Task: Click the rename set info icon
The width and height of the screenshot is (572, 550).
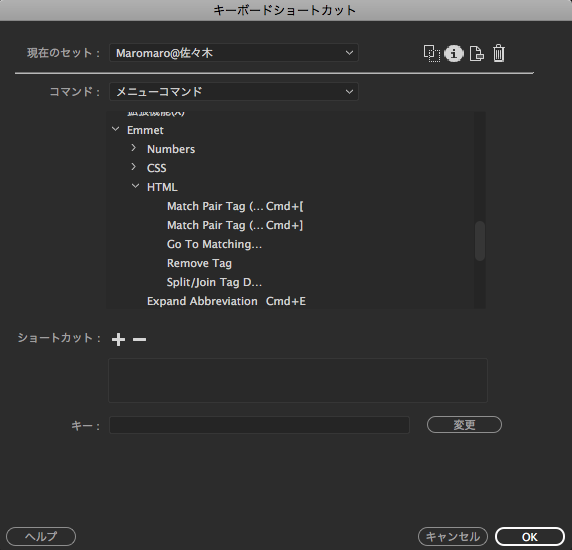Action: pyautogui.click(x=454, y=54)
